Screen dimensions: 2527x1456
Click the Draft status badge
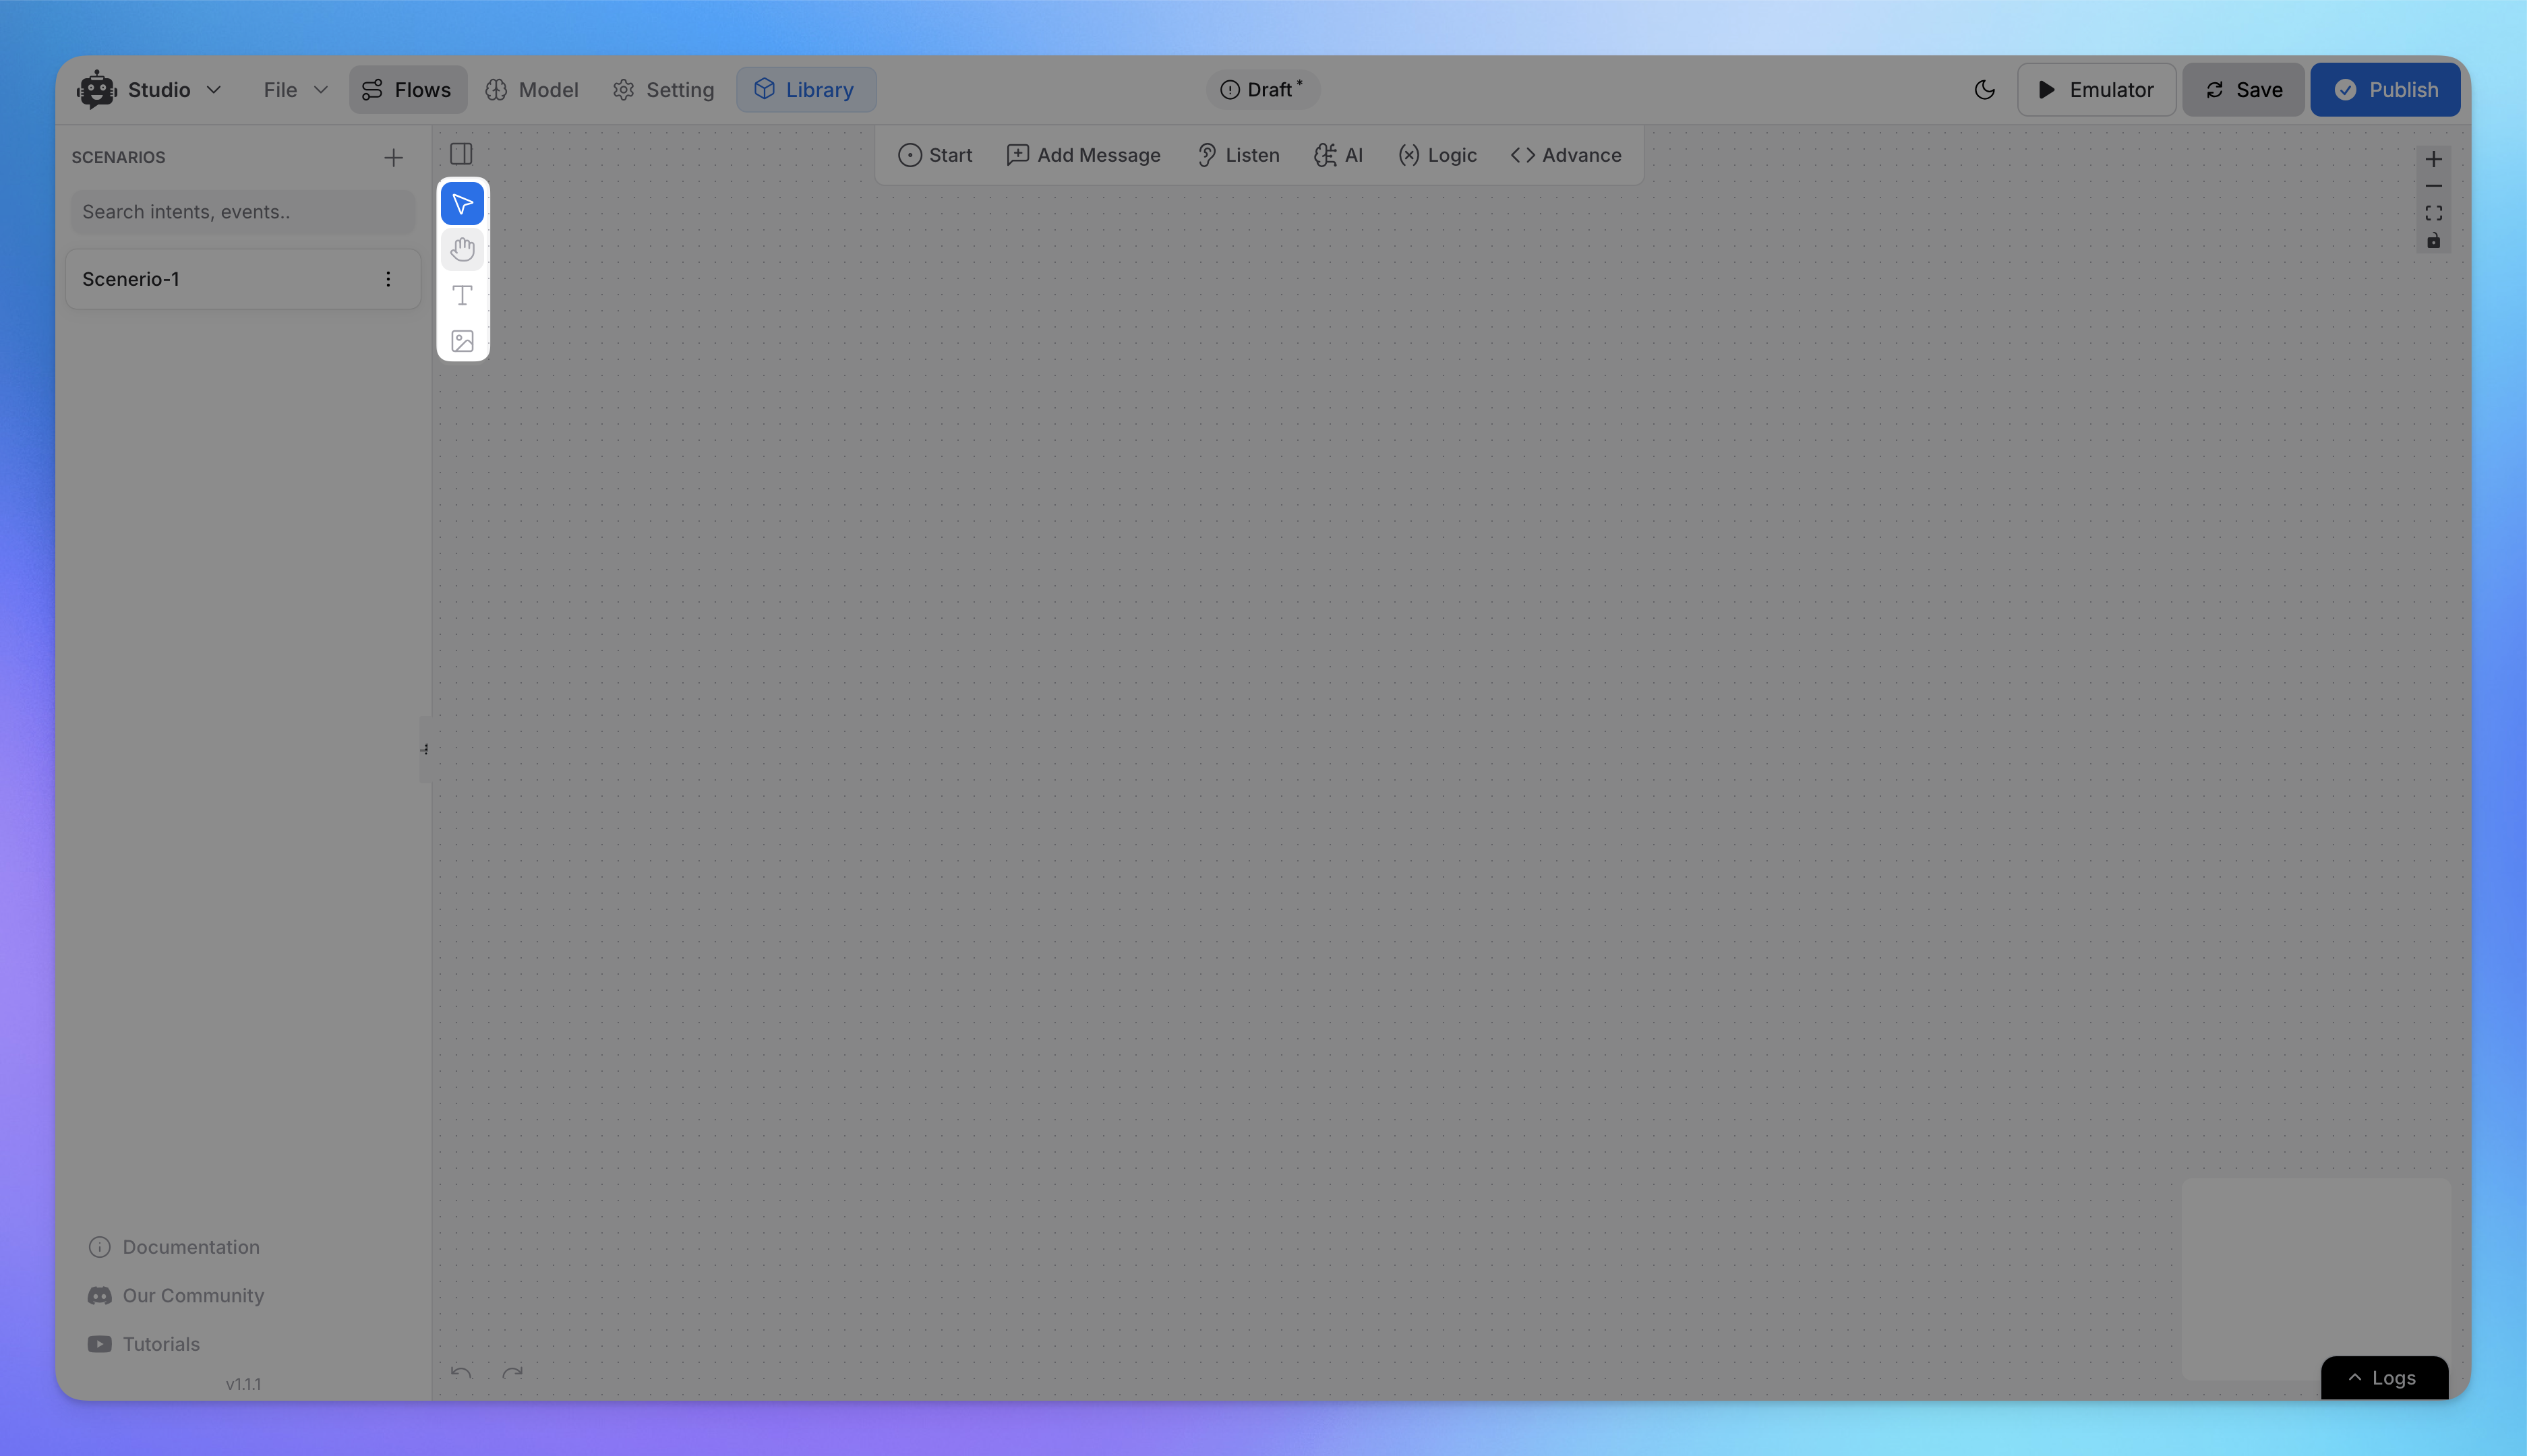pos(1262,90)
